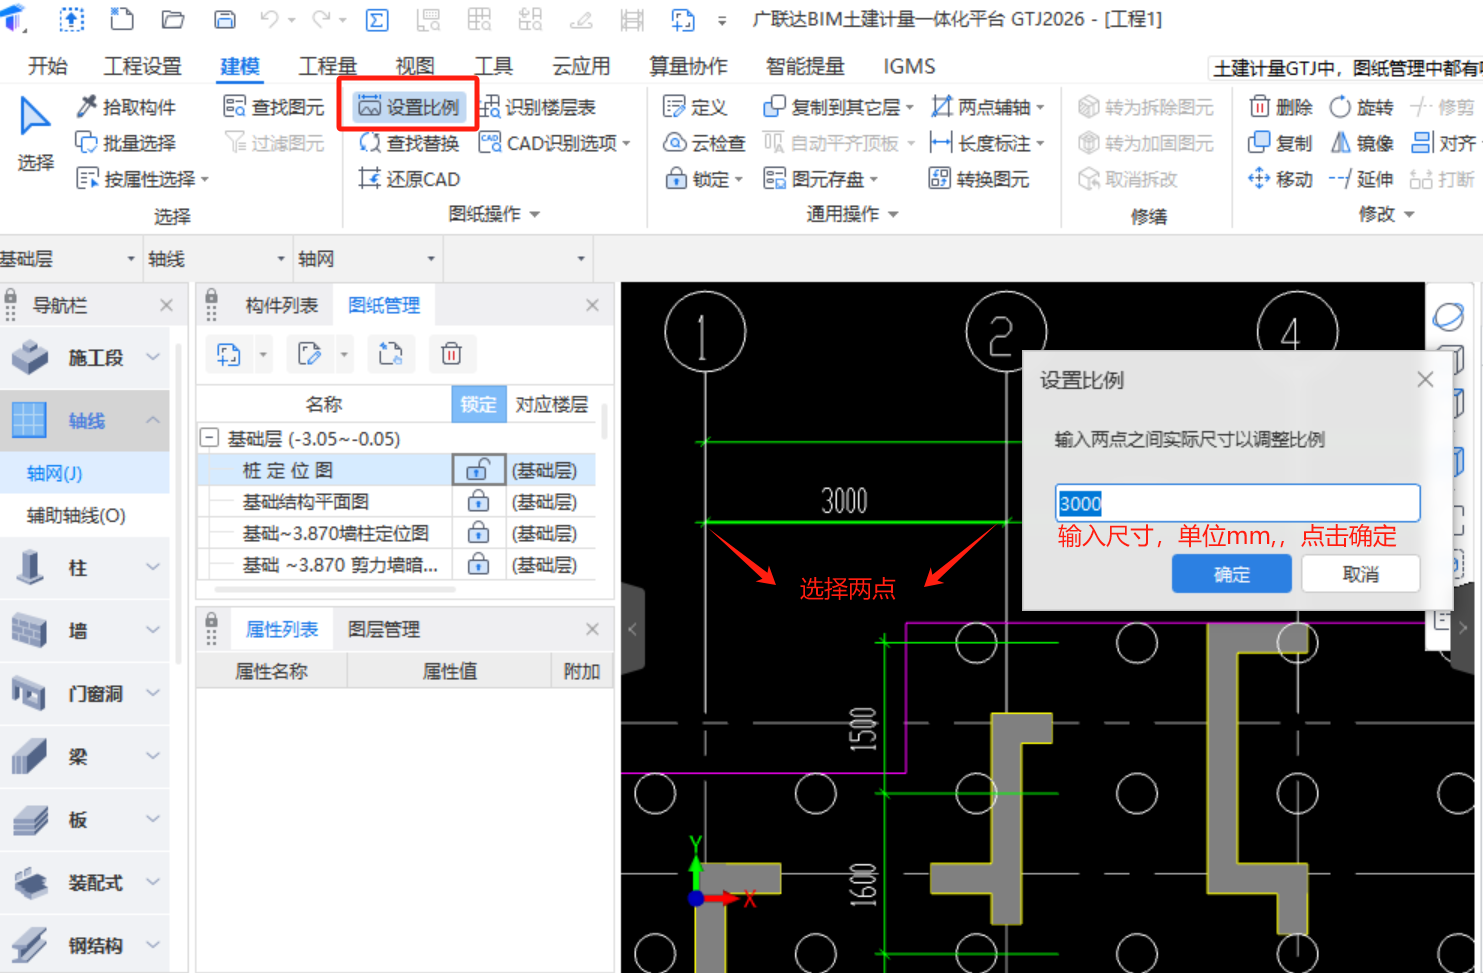1483x973 pixels.
Task: Collapse the 基础层 (-3.05~-0.05) tree node
Action: click(x=210, y=438)
